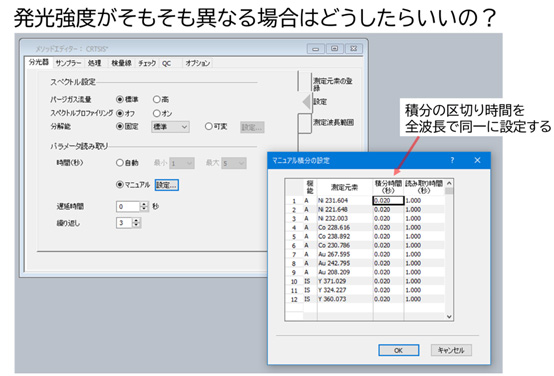The image size is (554, 376).
Task: Click the 遅延時間 input field
Action: (128, 206)
